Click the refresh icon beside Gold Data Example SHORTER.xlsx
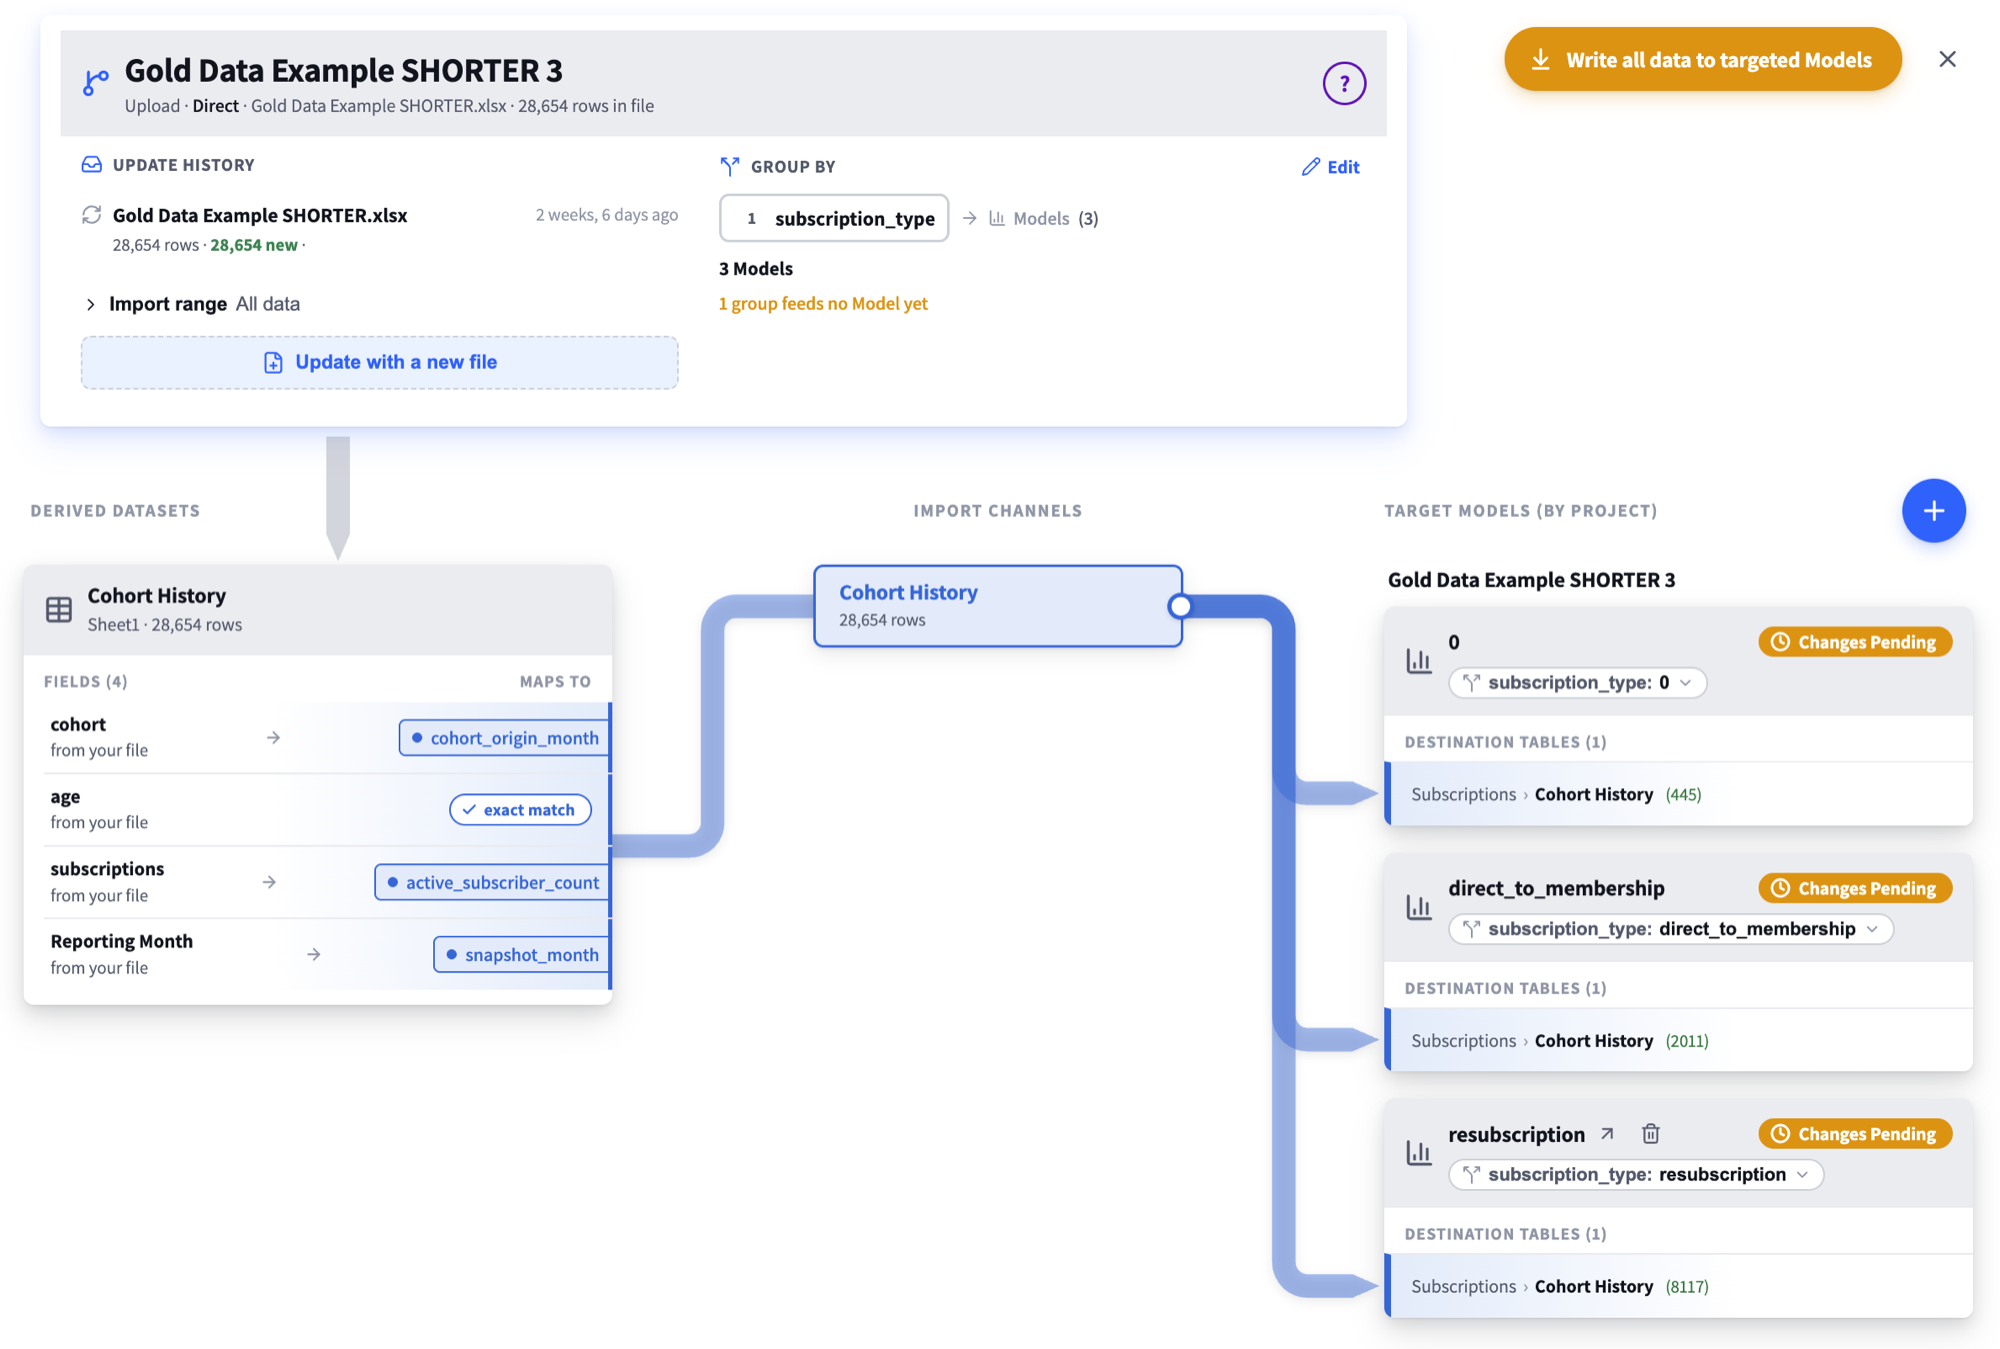 (91, 214)
